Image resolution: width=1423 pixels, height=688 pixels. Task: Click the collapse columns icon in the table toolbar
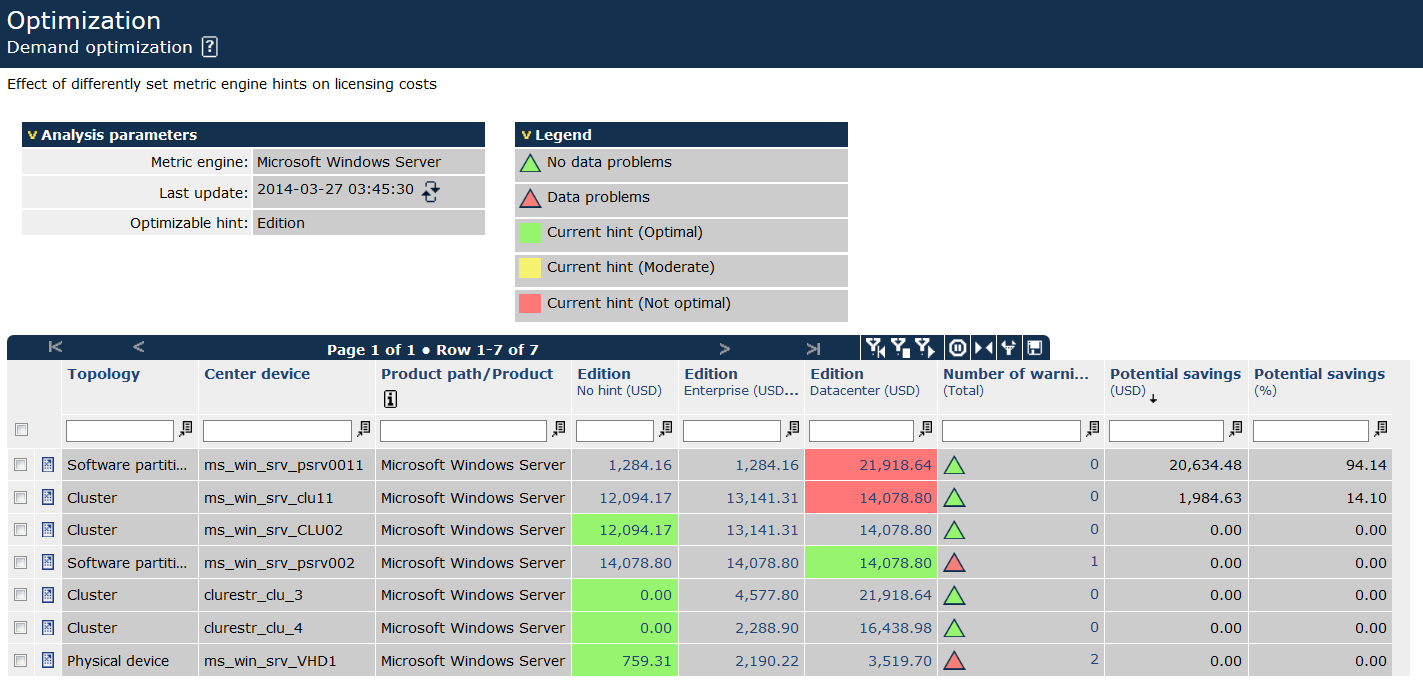(x=984, y=347)
